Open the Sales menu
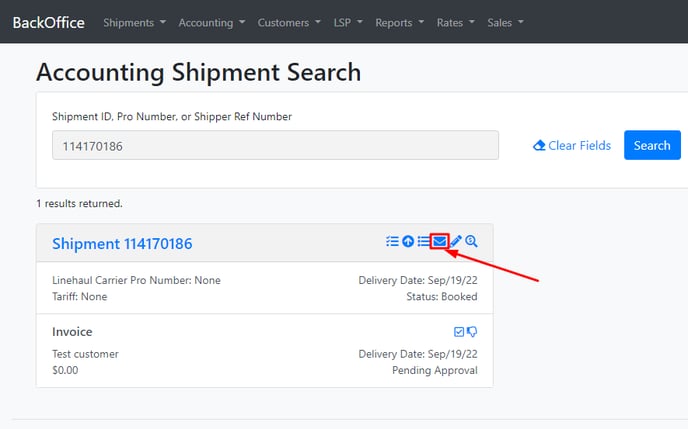 click(x=505, y=22)
